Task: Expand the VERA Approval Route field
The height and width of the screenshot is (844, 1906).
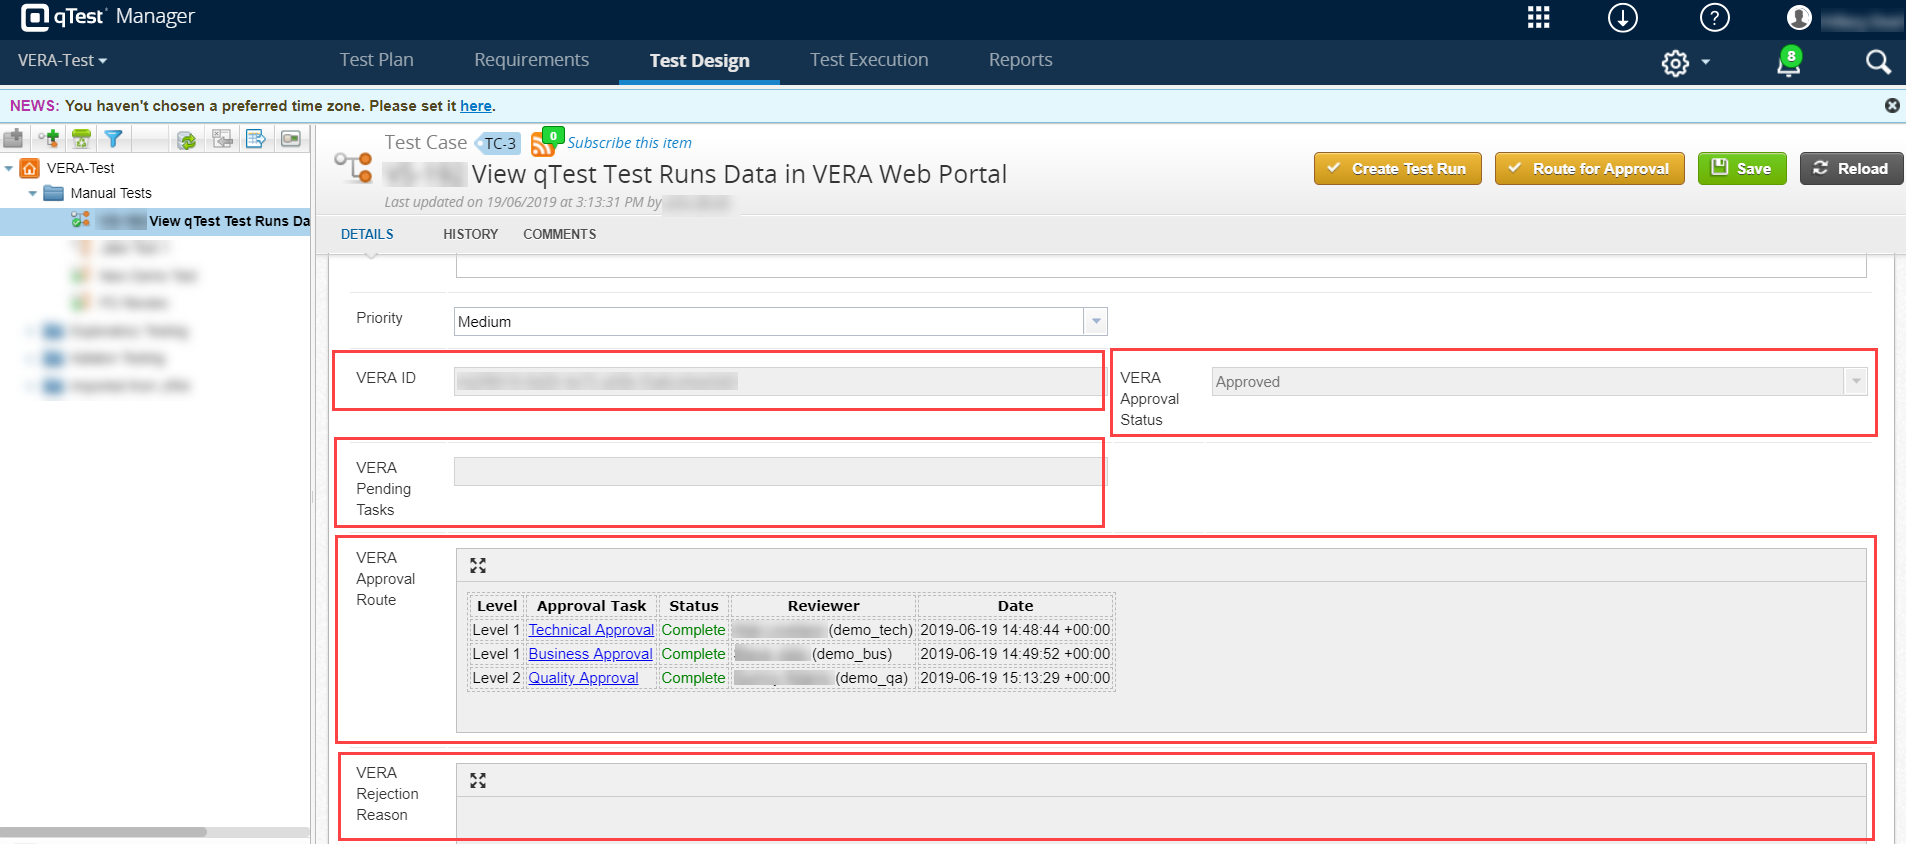Action: tap(478, 566)
